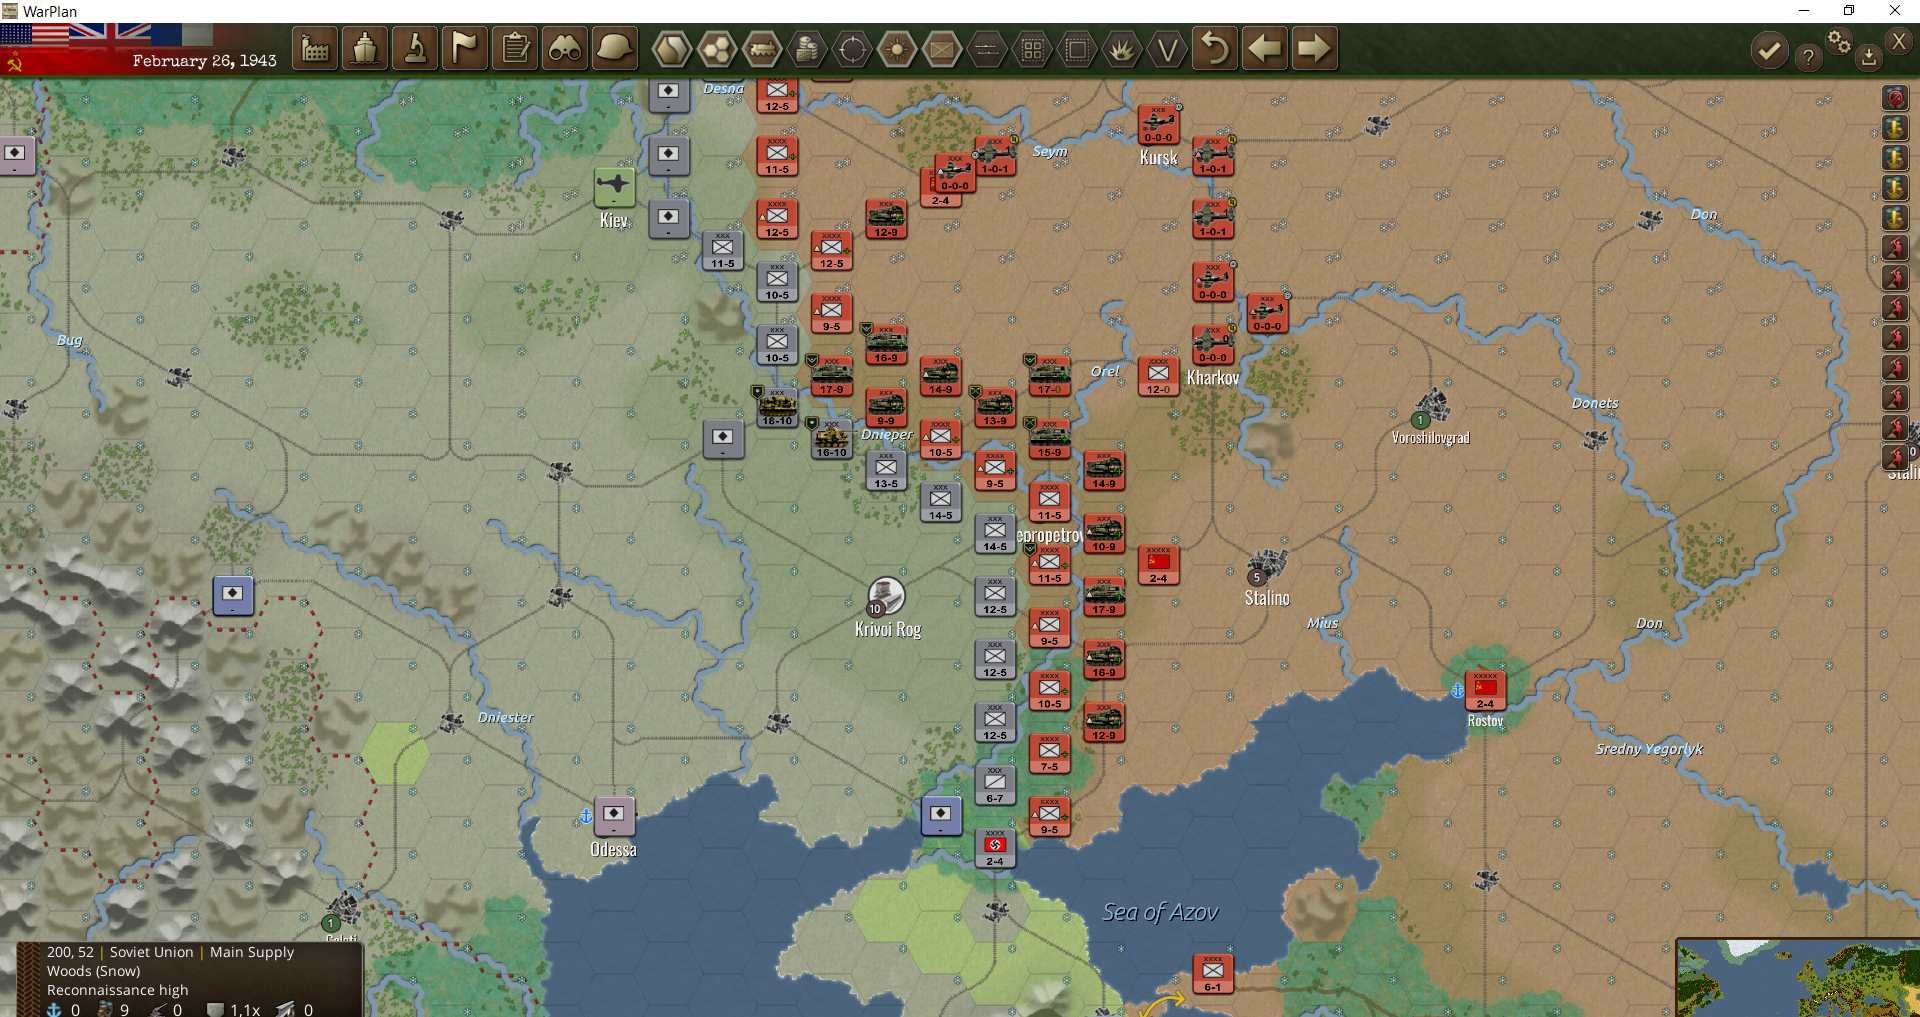Toggle the four-squares grid overlay

coord(1032,48)
